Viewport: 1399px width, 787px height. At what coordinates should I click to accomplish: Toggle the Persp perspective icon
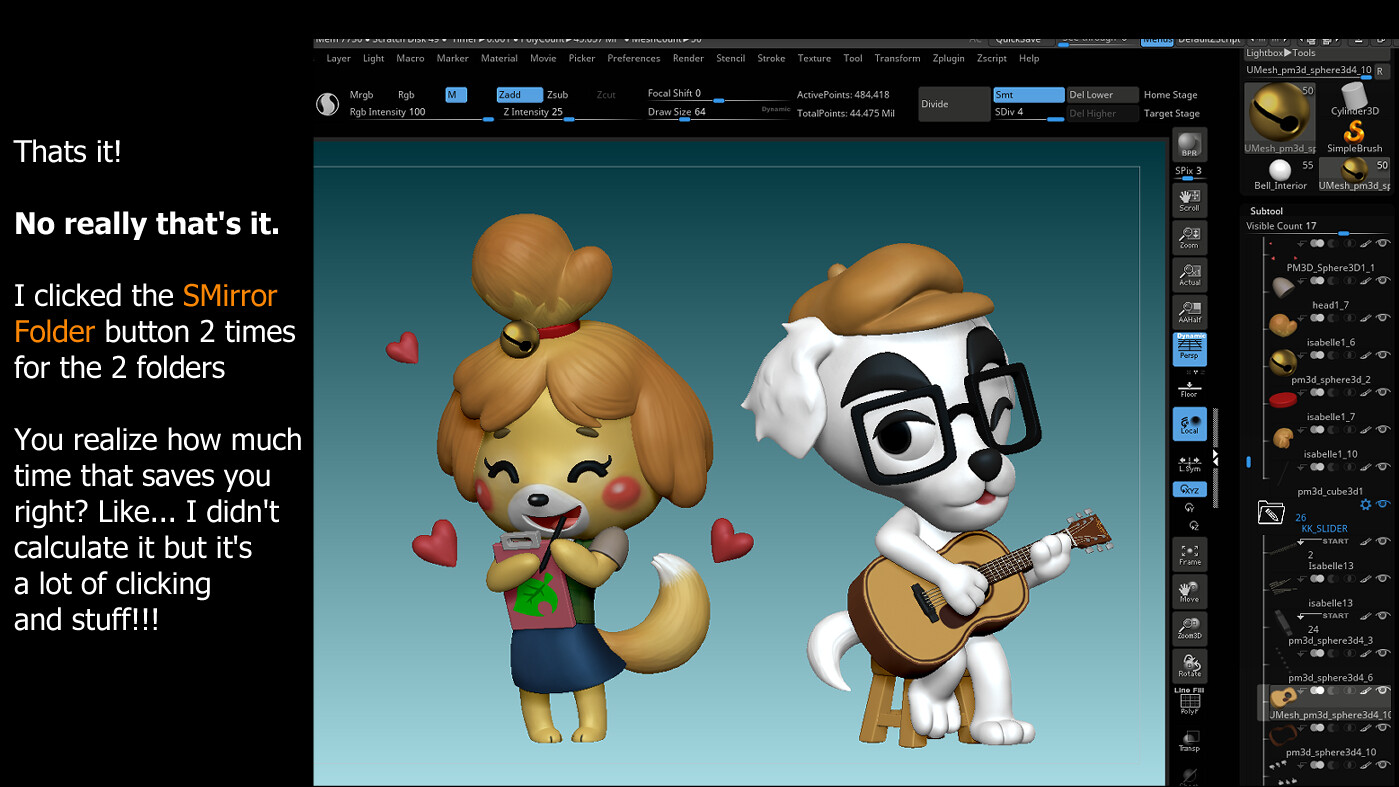(1189, 349)
